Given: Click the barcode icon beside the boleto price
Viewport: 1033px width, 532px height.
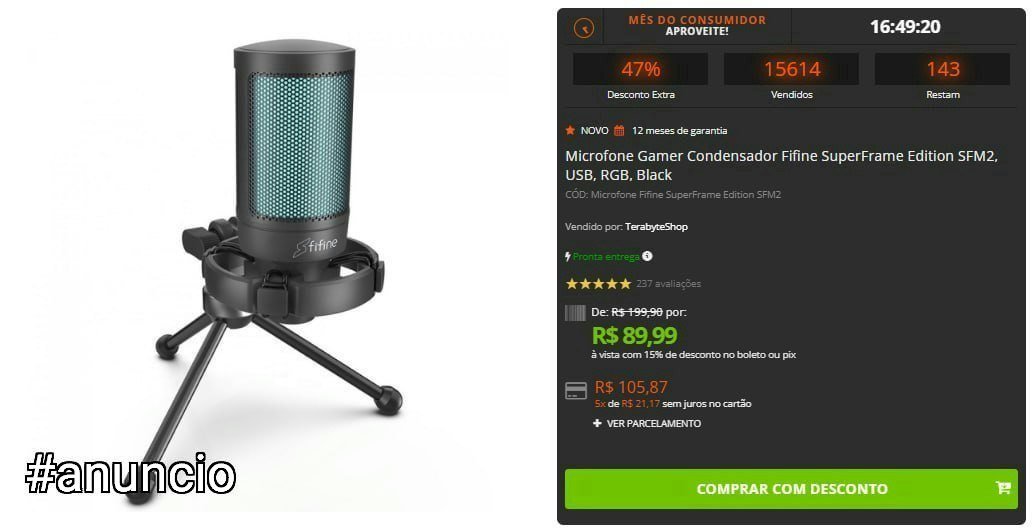Looking at the screenshot, I should coord(575,313).
